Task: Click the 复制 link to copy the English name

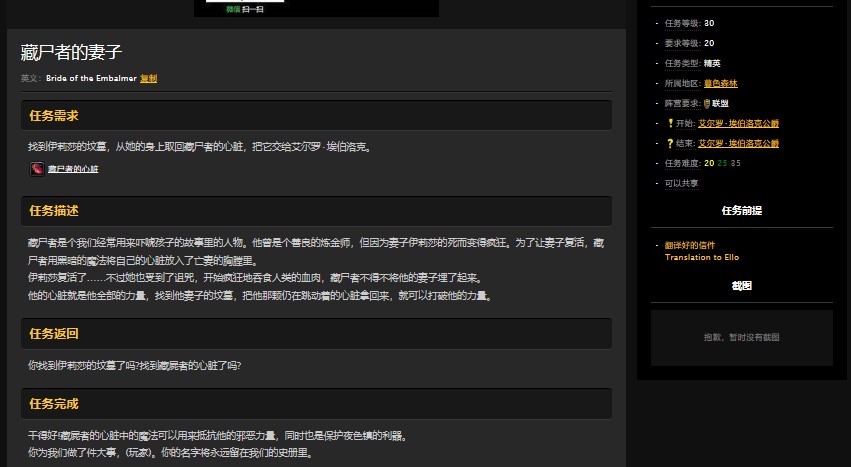Action: click(x=148, y=78)
